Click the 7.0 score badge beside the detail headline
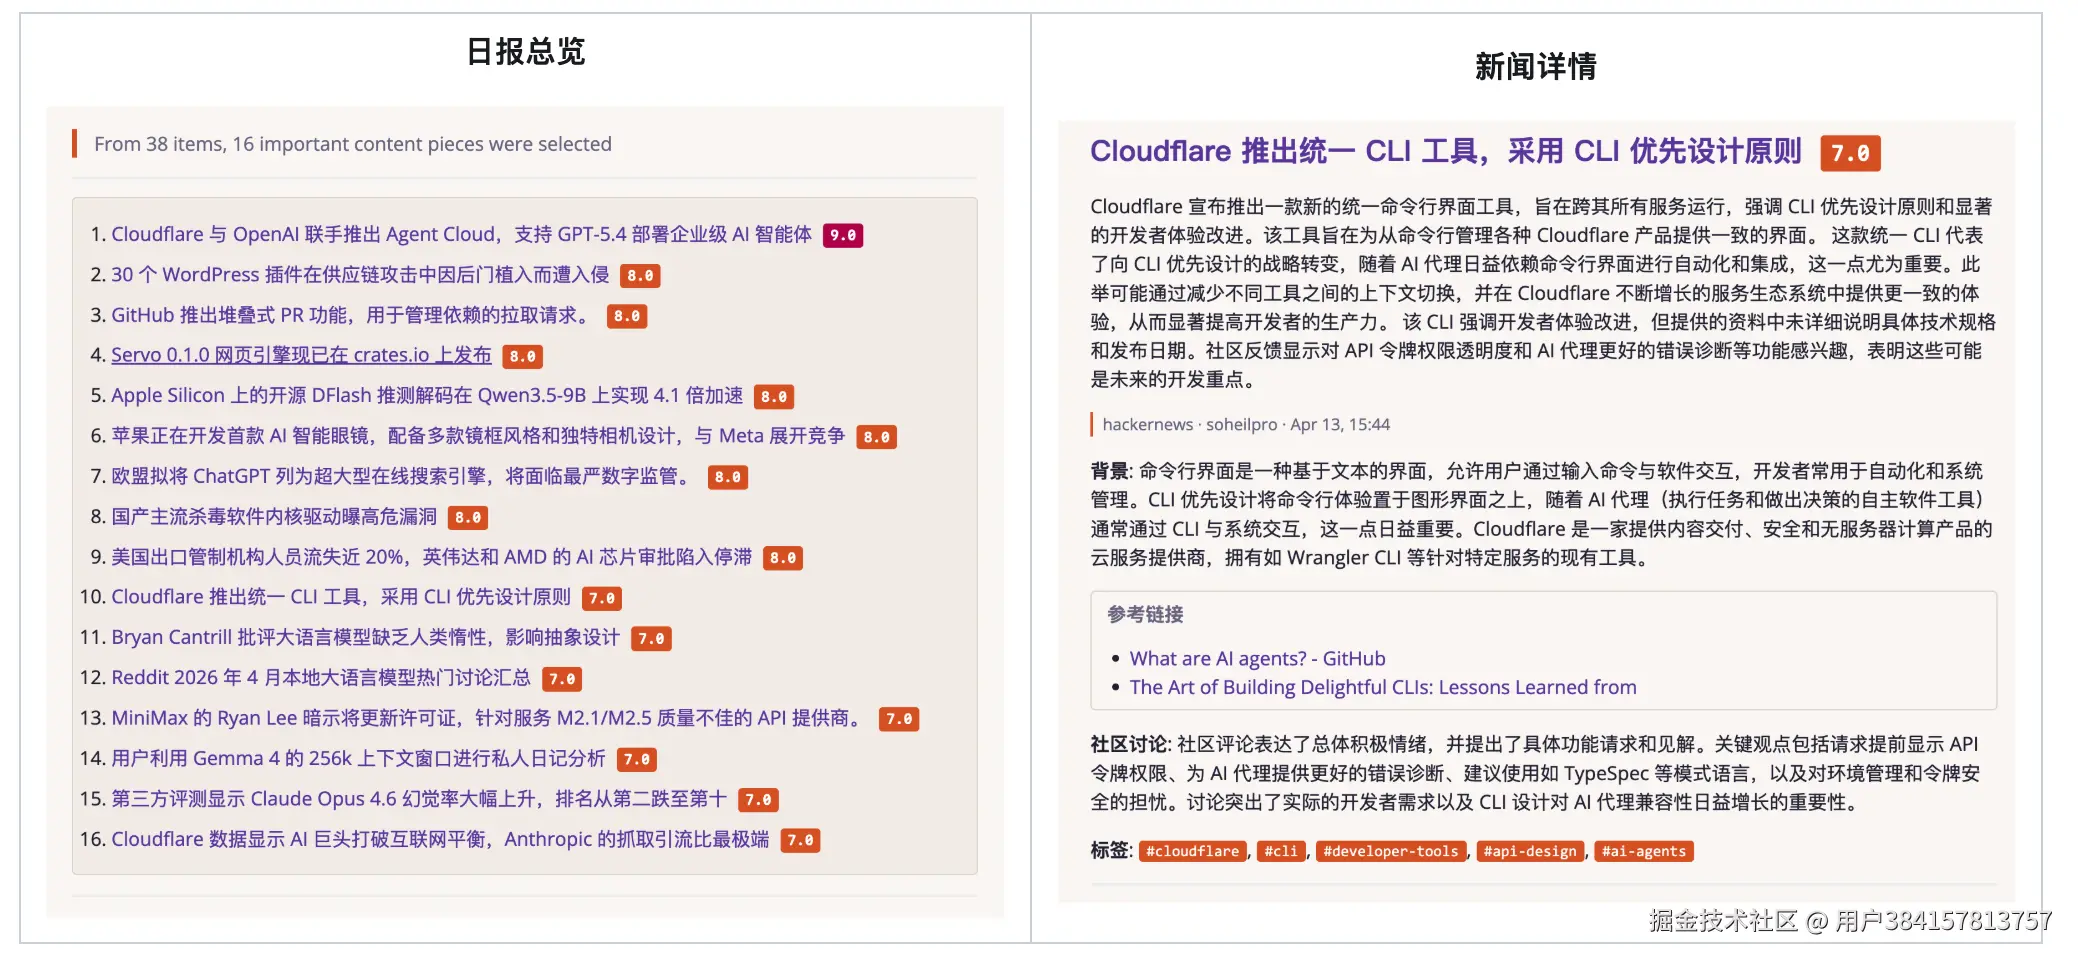Viewport: 2078px width, 960px height. point(1851,153)
